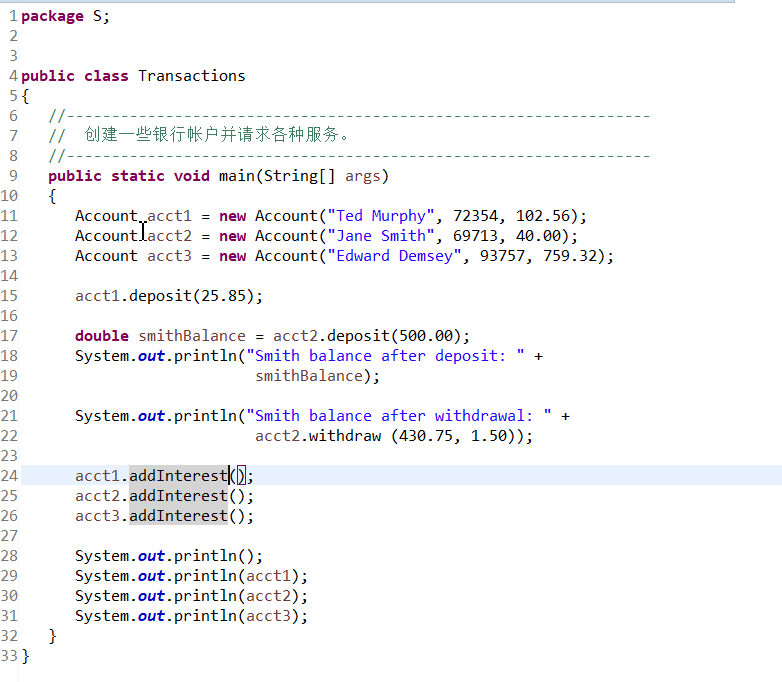782x682 pixels.
Task: Click the Chinese comment text on line 7
Action: [216, 135]
